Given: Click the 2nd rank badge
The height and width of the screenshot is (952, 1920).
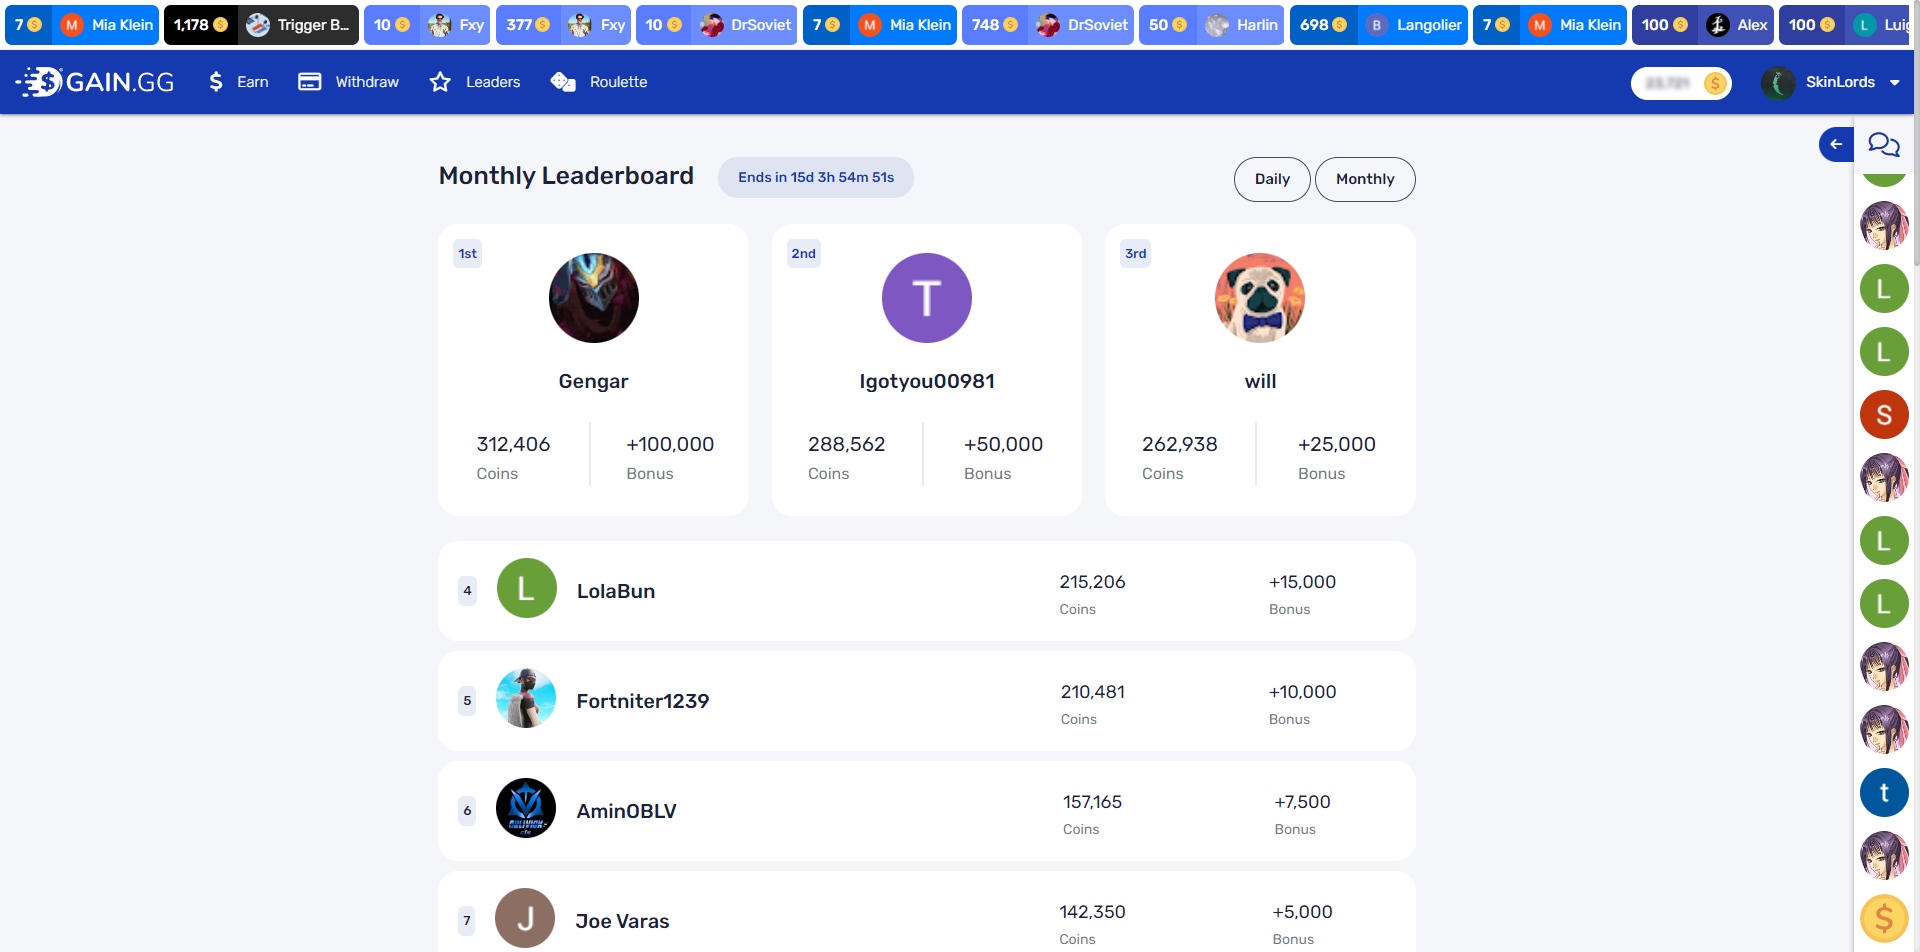Looking at the screenshot, I should click(803, 253).
